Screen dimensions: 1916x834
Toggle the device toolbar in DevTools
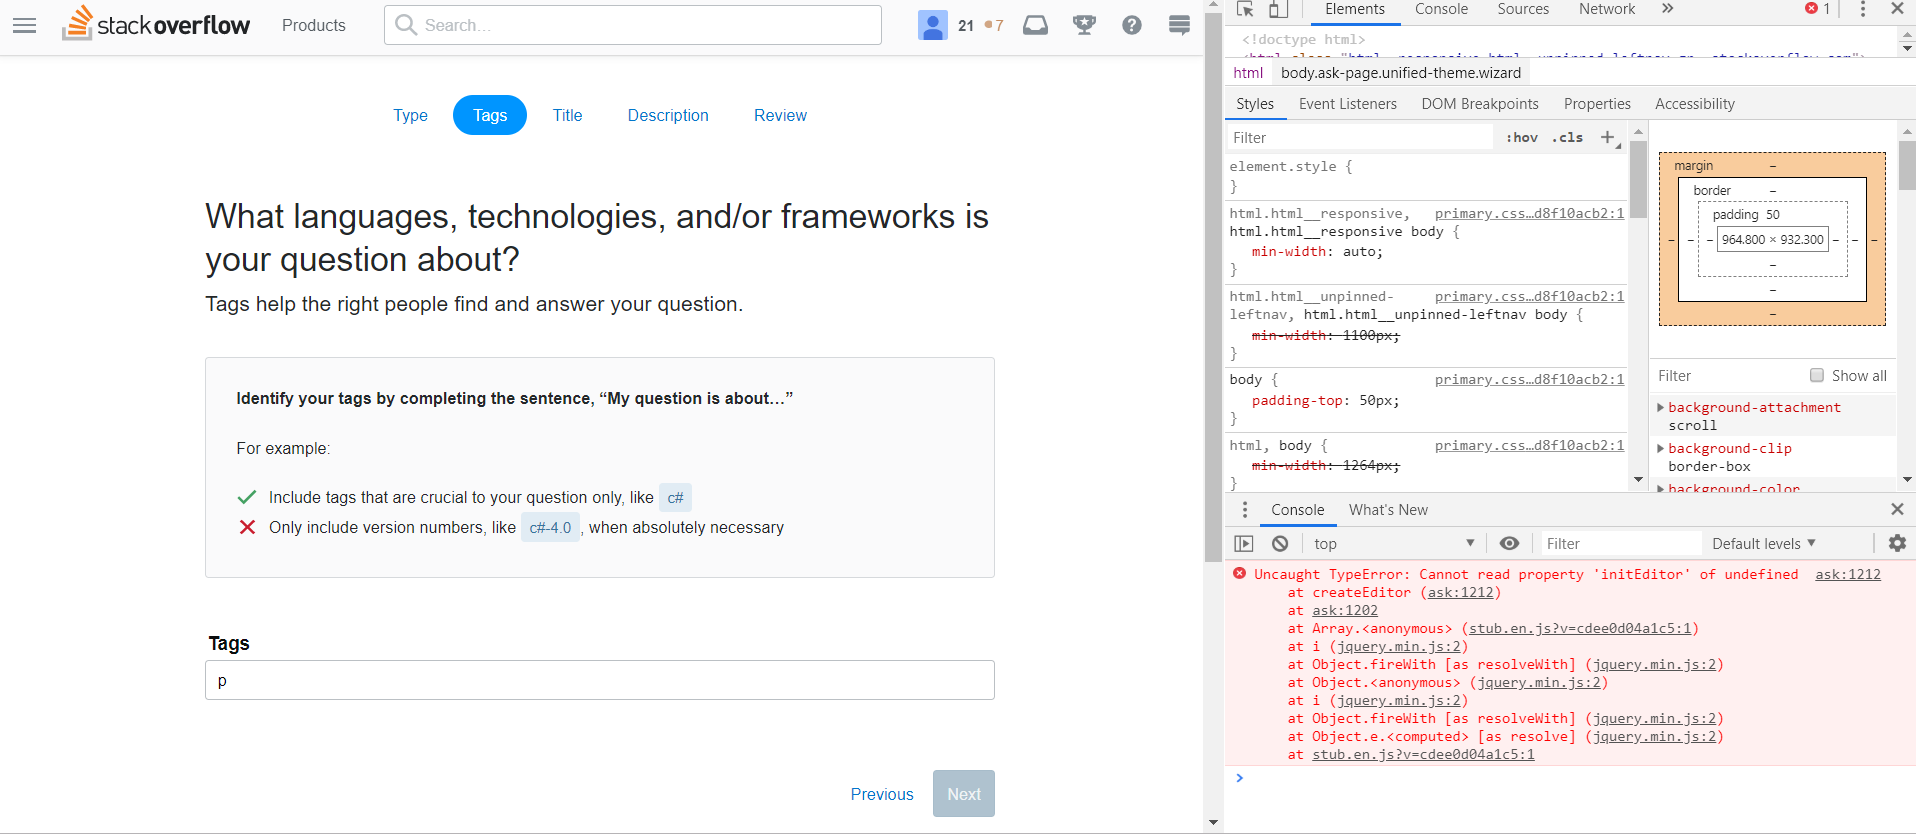[1278, 9]
